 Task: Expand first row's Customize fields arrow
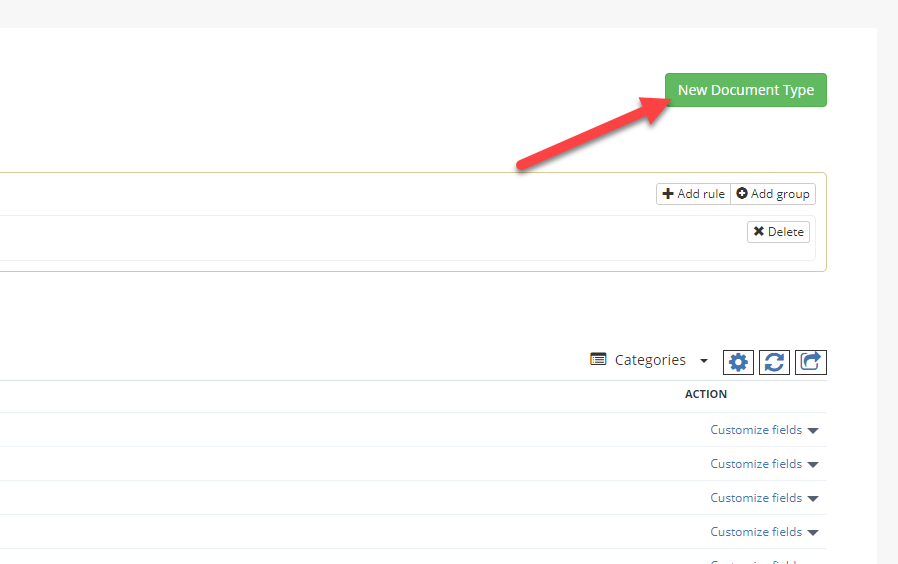point(813,431)
